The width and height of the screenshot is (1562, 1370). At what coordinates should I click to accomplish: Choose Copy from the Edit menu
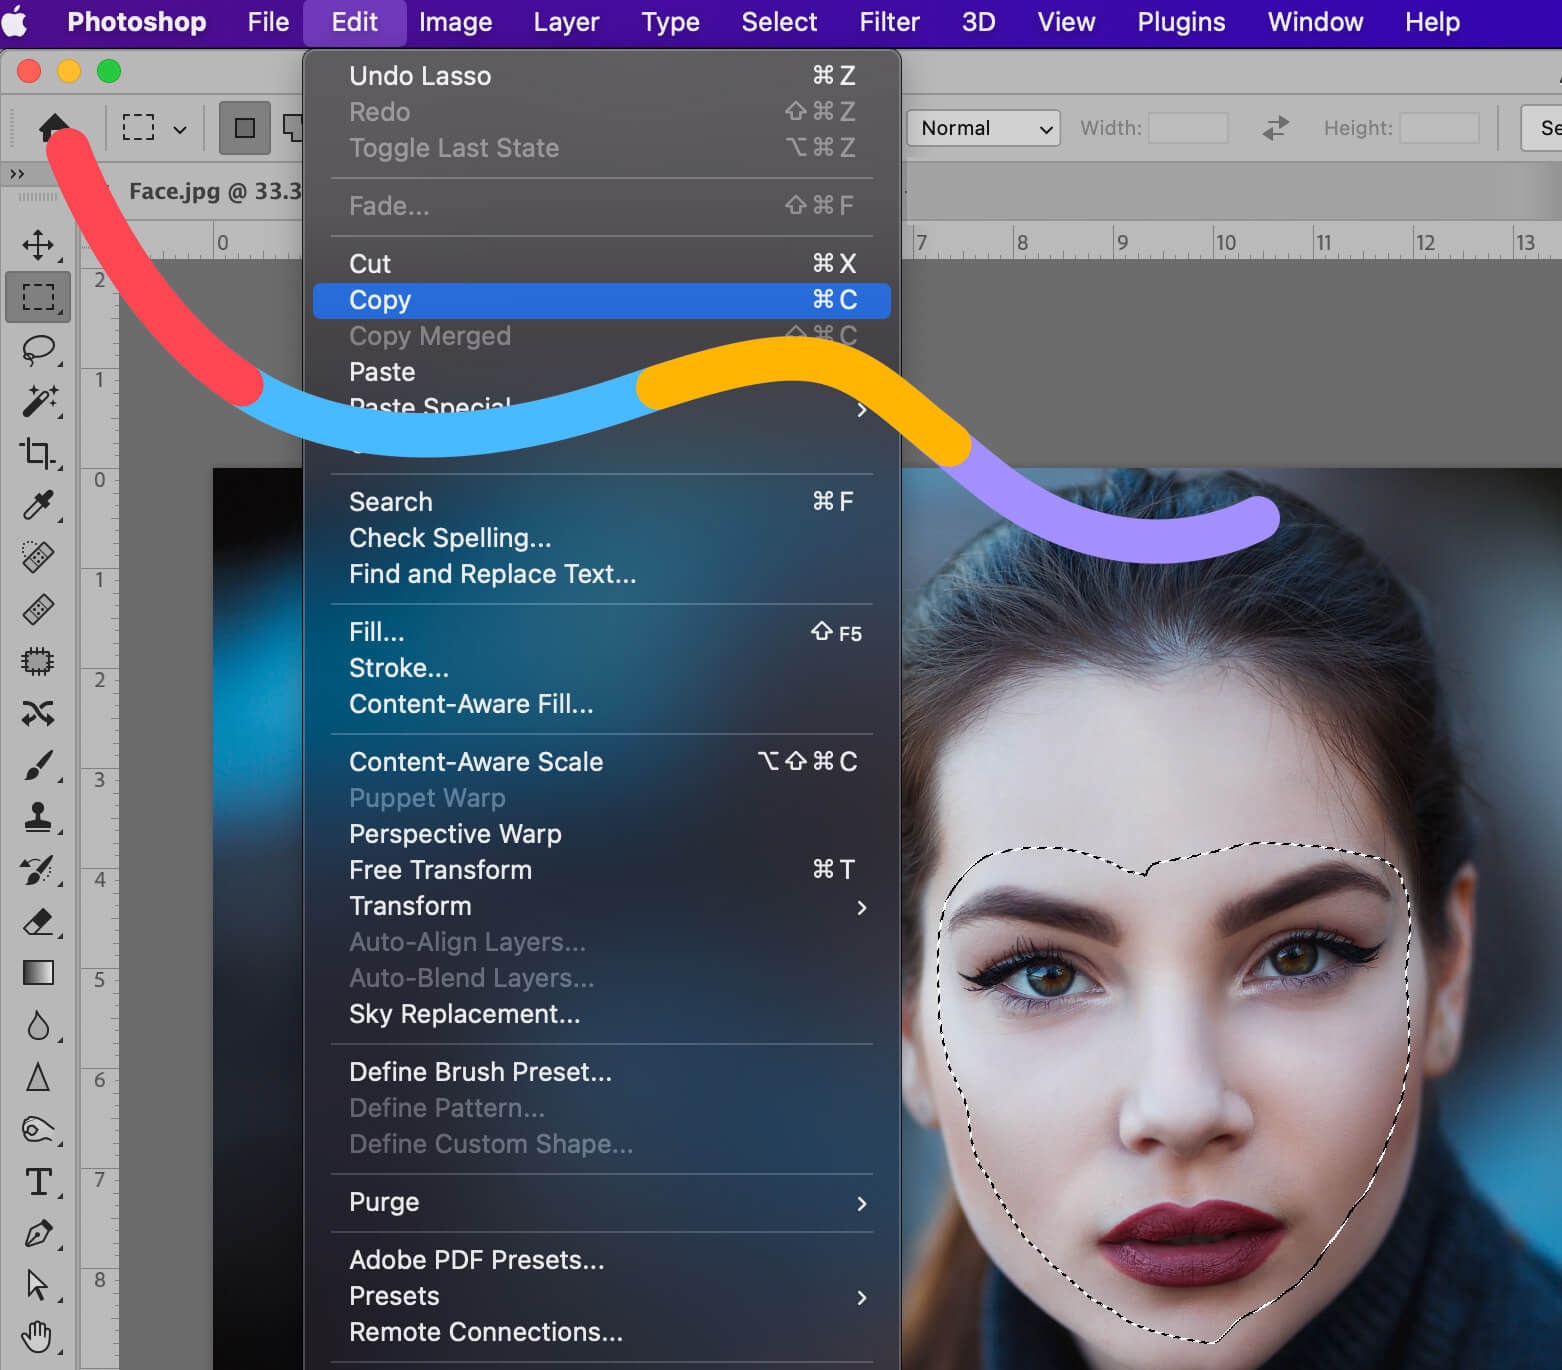tap(600, 300)
